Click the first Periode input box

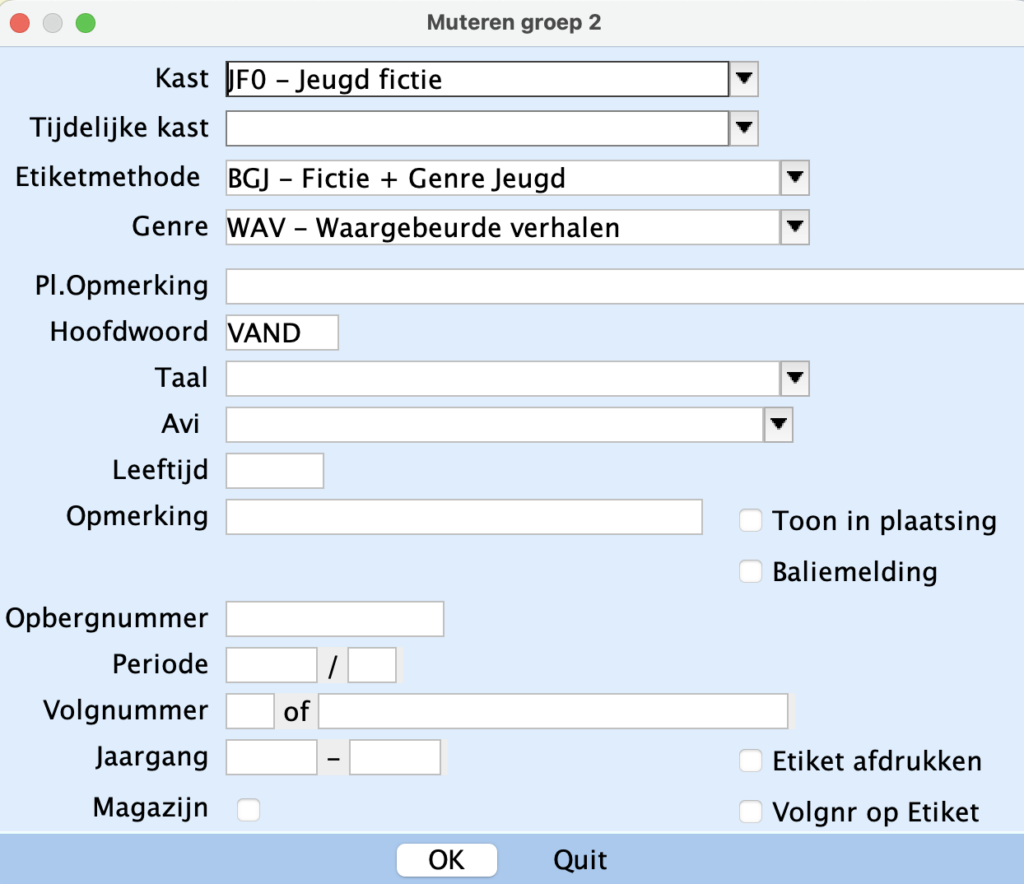tap(272, 665)
